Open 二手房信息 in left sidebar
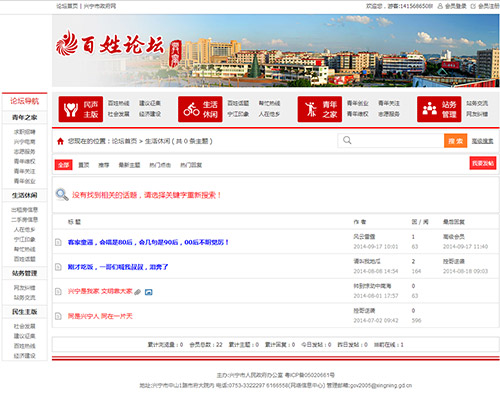Viewport: 500px width, 399px height. [x=25, y=220]
